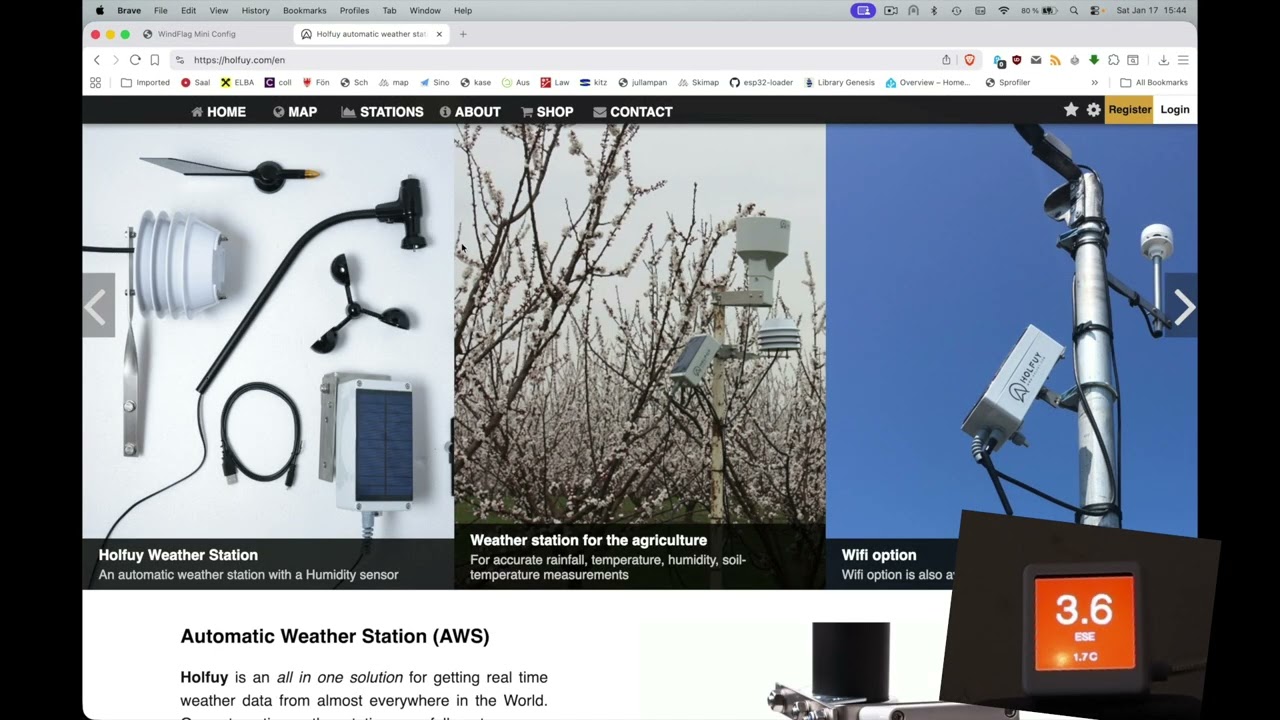Screen dimensions: 1280x720
Task: Open the Fön bookmark
Action: [315, 83]
